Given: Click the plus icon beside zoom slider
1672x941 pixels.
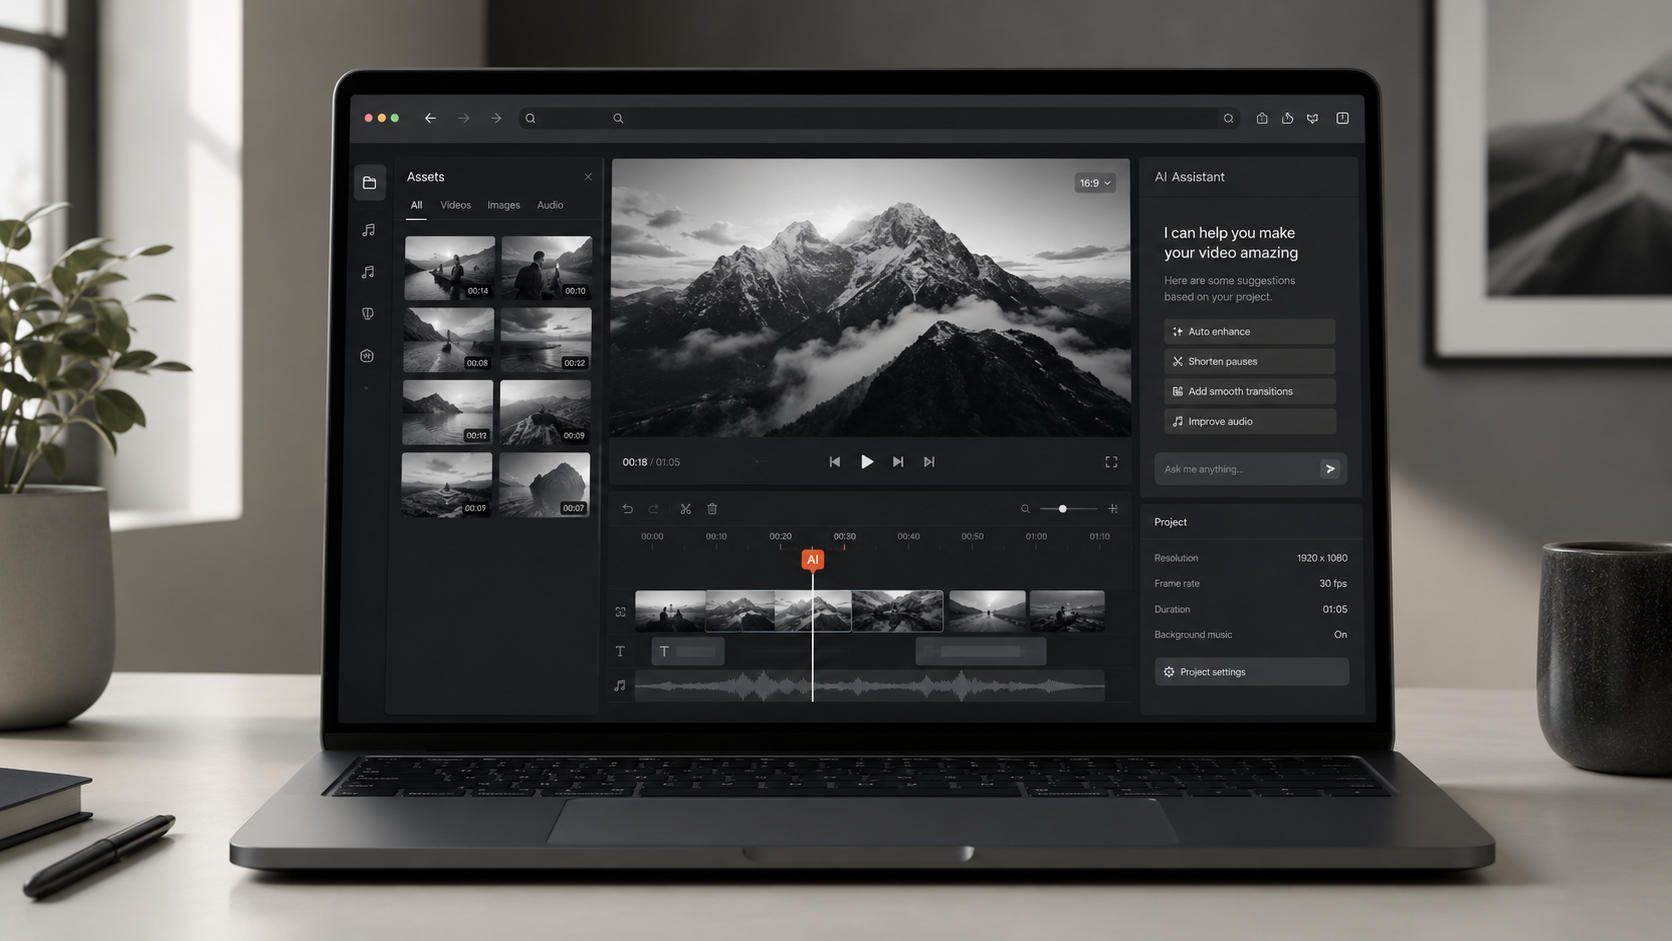Looking at the screenshot, I should pyautogui.click(x=1113, y=509).
